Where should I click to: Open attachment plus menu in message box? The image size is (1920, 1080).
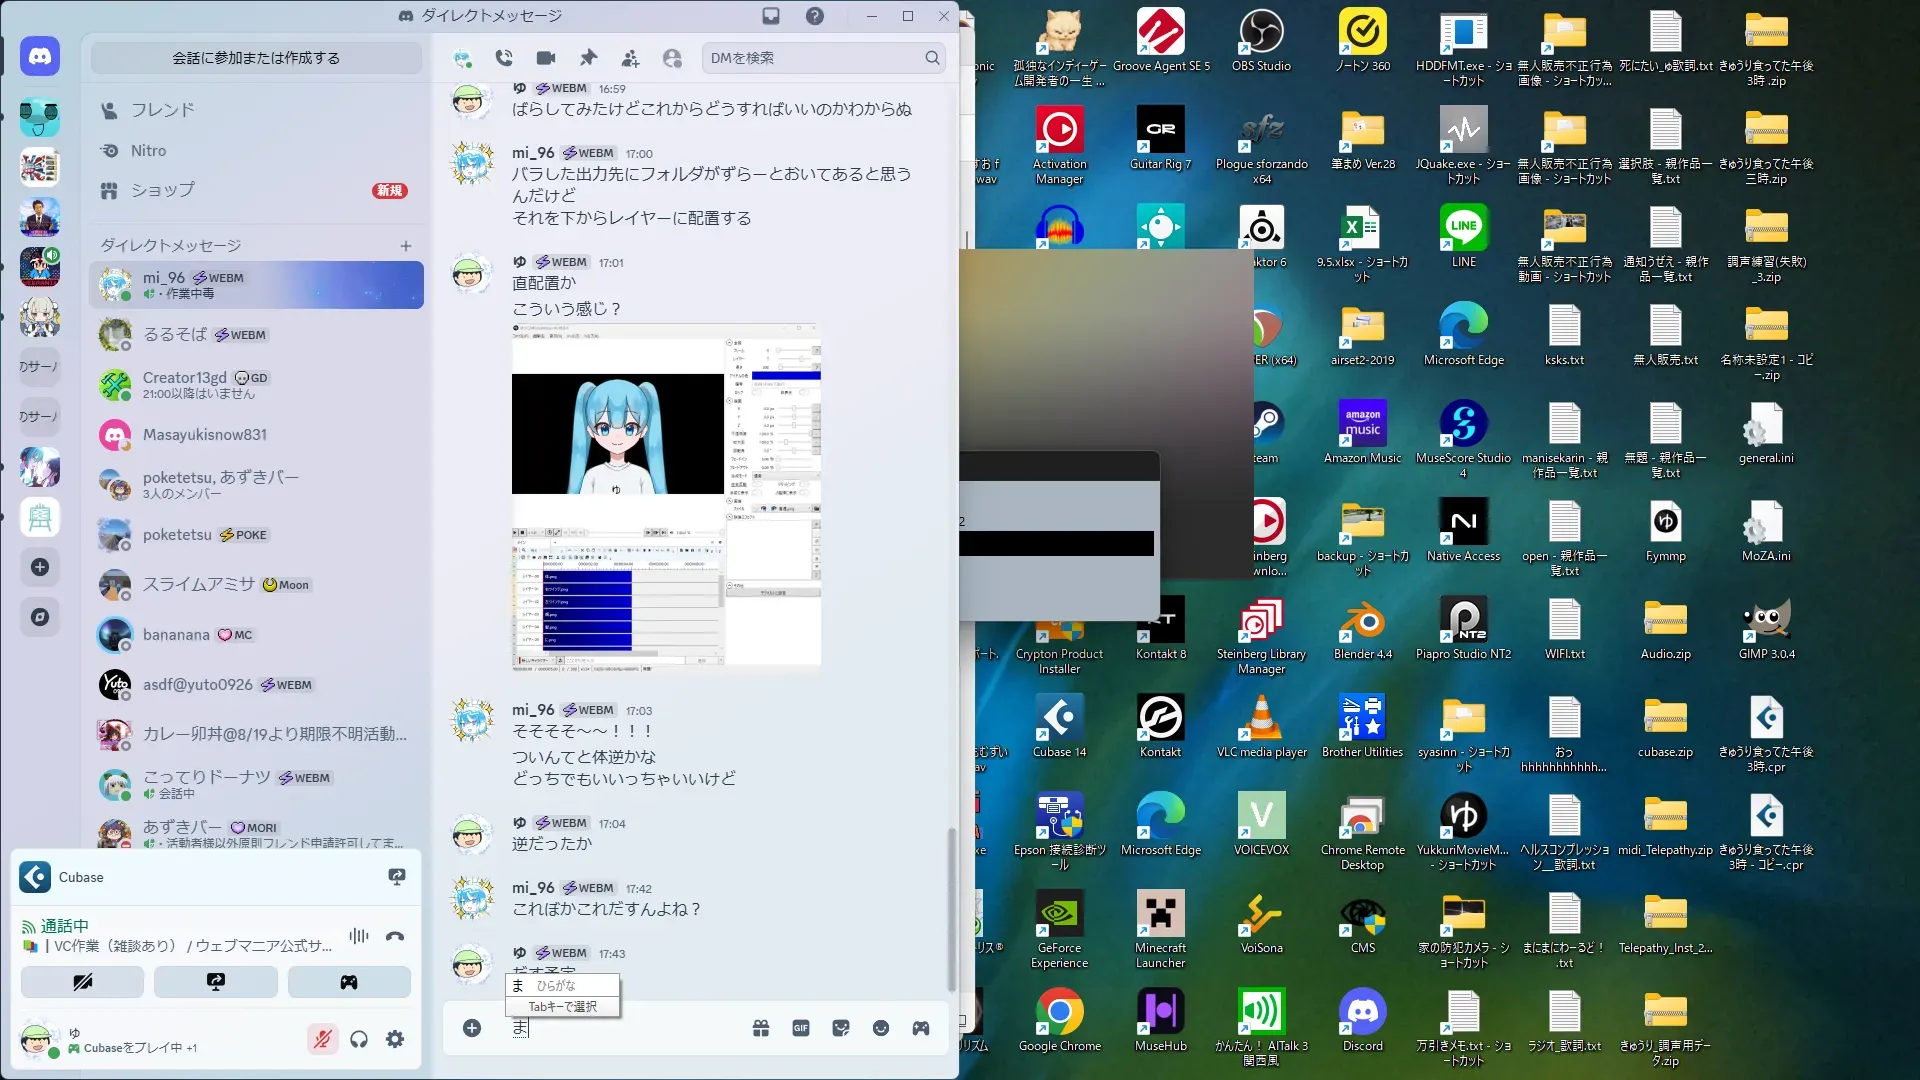472,1028
